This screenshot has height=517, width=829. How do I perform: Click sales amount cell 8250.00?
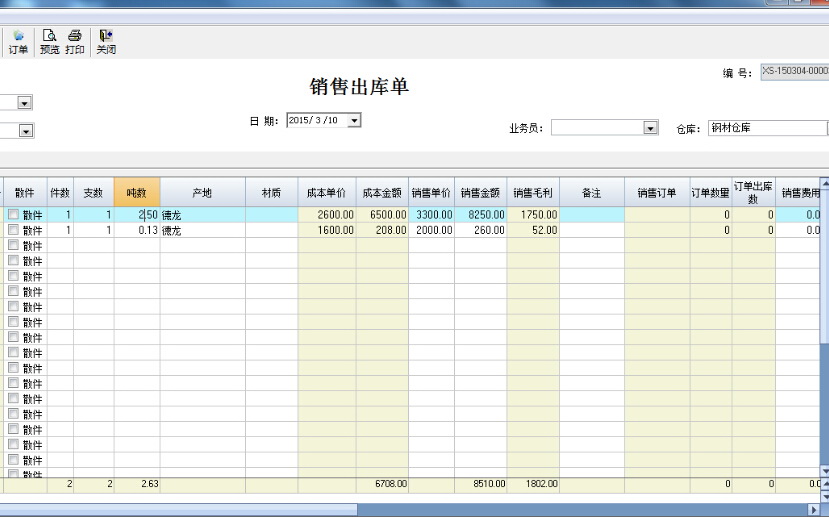(x=481, y=215)
